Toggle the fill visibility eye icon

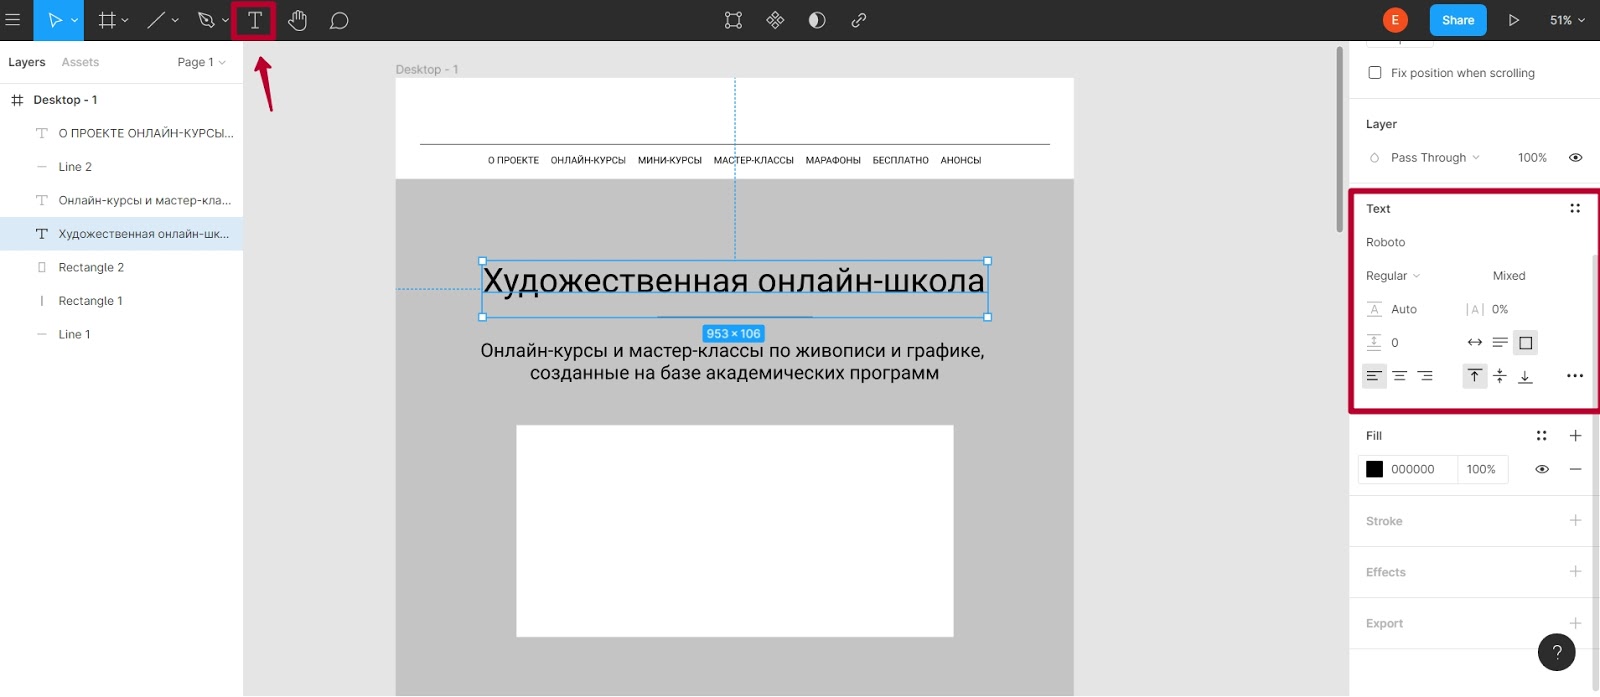1542,469
